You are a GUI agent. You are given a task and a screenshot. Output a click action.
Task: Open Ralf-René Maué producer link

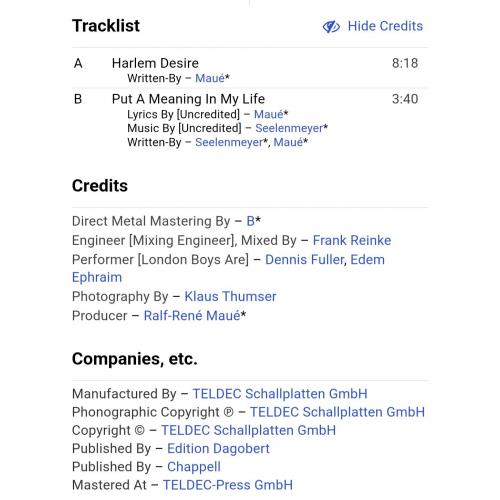tap(192, 315)
